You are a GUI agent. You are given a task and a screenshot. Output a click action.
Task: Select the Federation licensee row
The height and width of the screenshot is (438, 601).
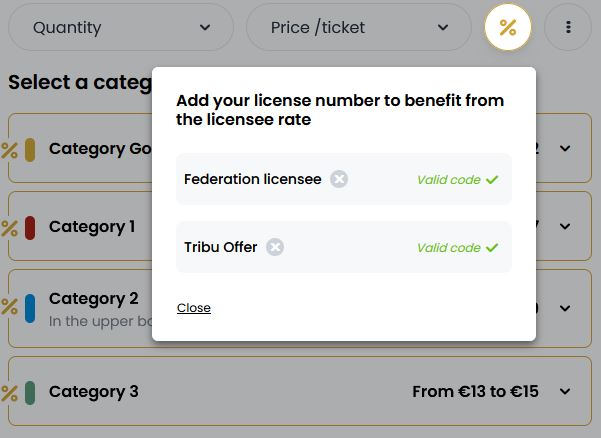click(x=344, y=179)
